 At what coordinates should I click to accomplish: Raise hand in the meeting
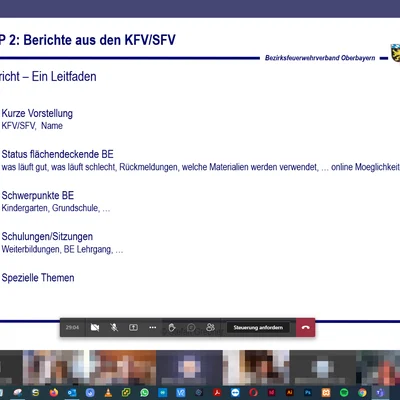click(x=172, y=327)
